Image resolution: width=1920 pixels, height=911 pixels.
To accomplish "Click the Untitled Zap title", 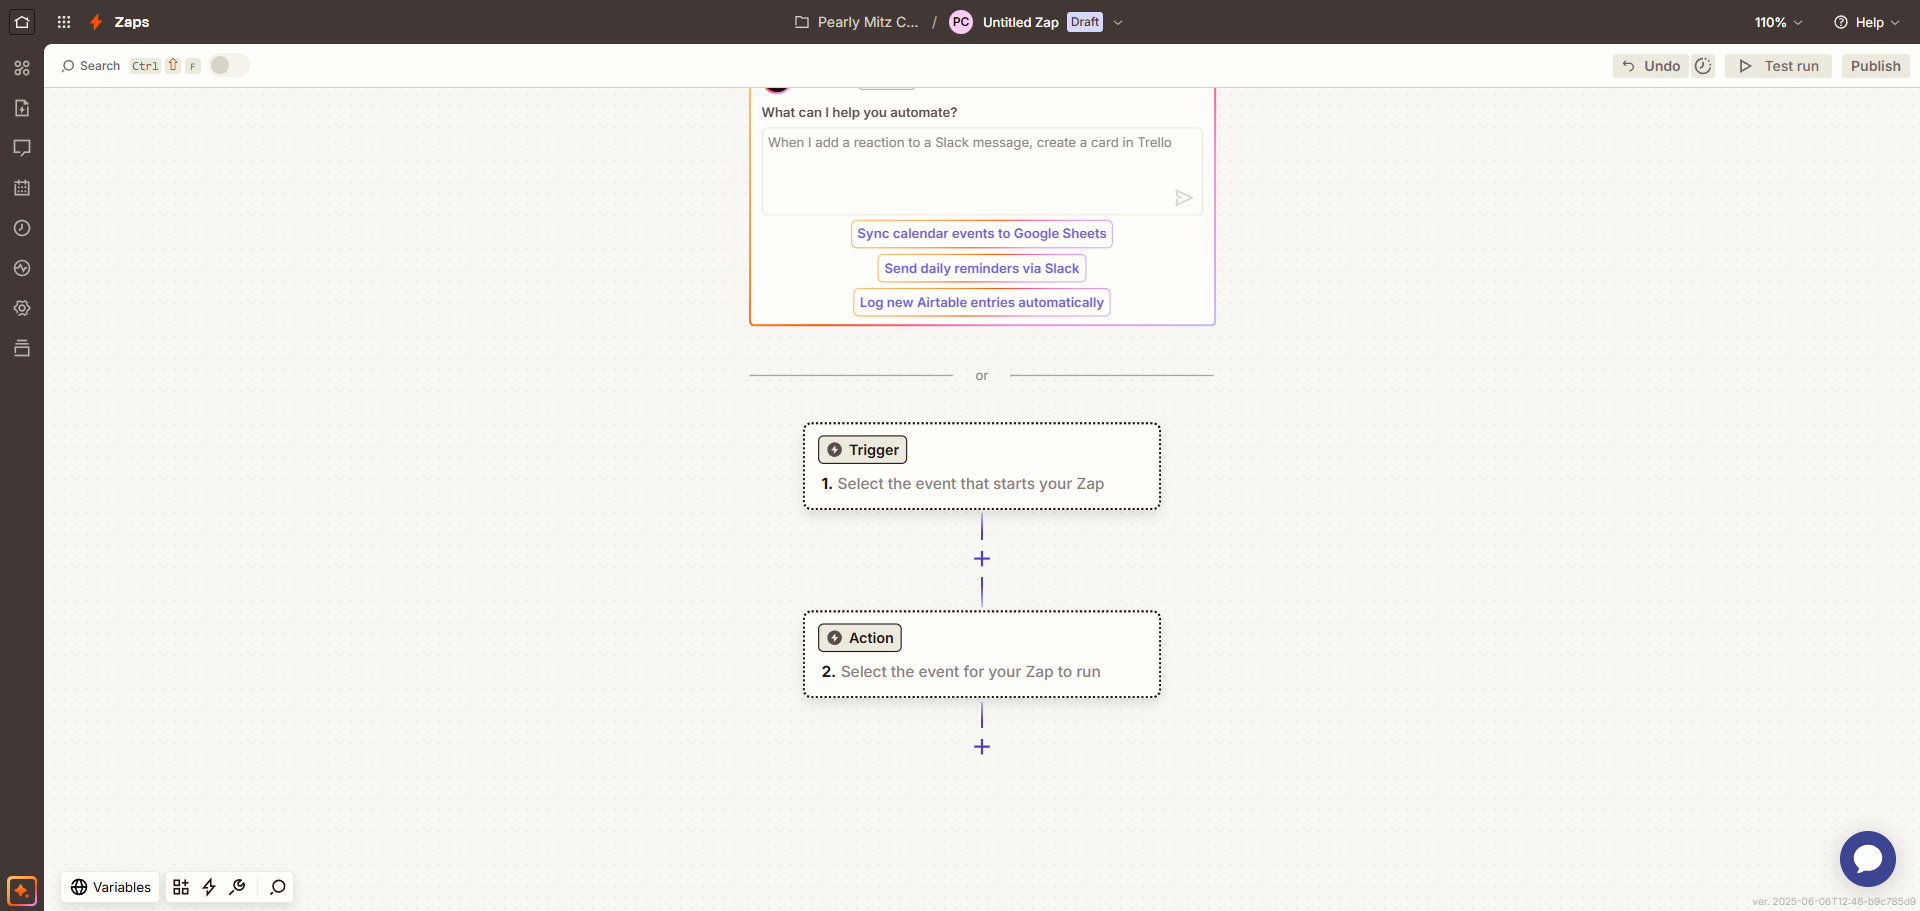I will [x=1020, y=22].
